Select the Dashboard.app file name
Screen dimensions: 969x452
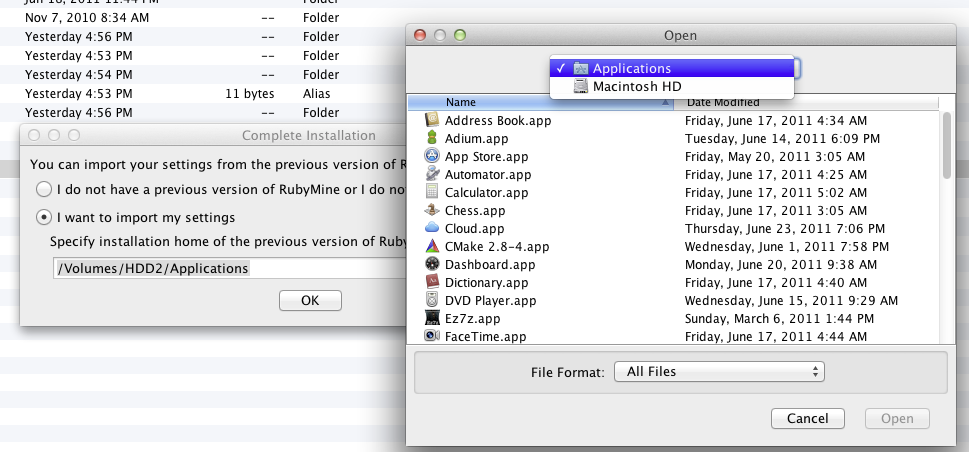[x=490, y=264]
